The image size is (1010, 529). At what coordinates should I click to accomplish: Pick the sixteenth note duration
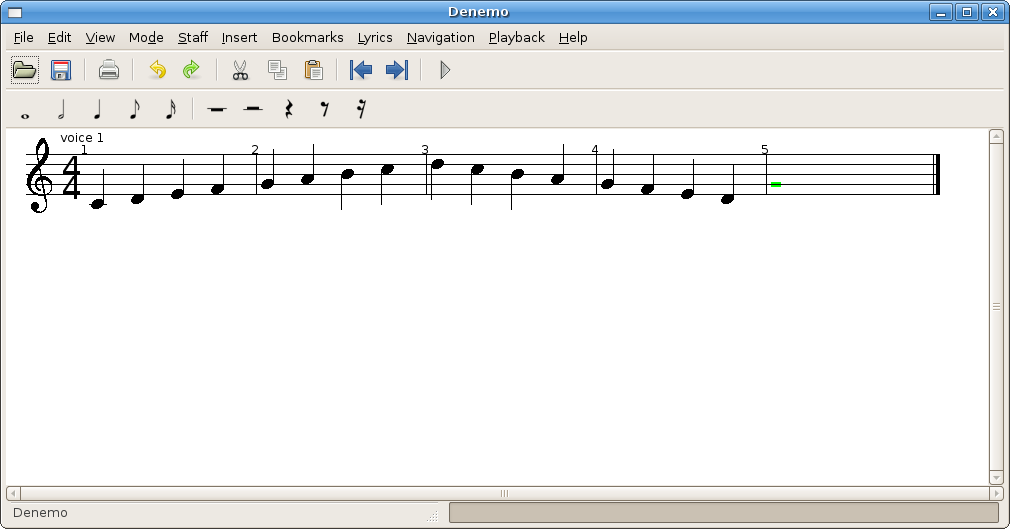[x=169, y=109]
